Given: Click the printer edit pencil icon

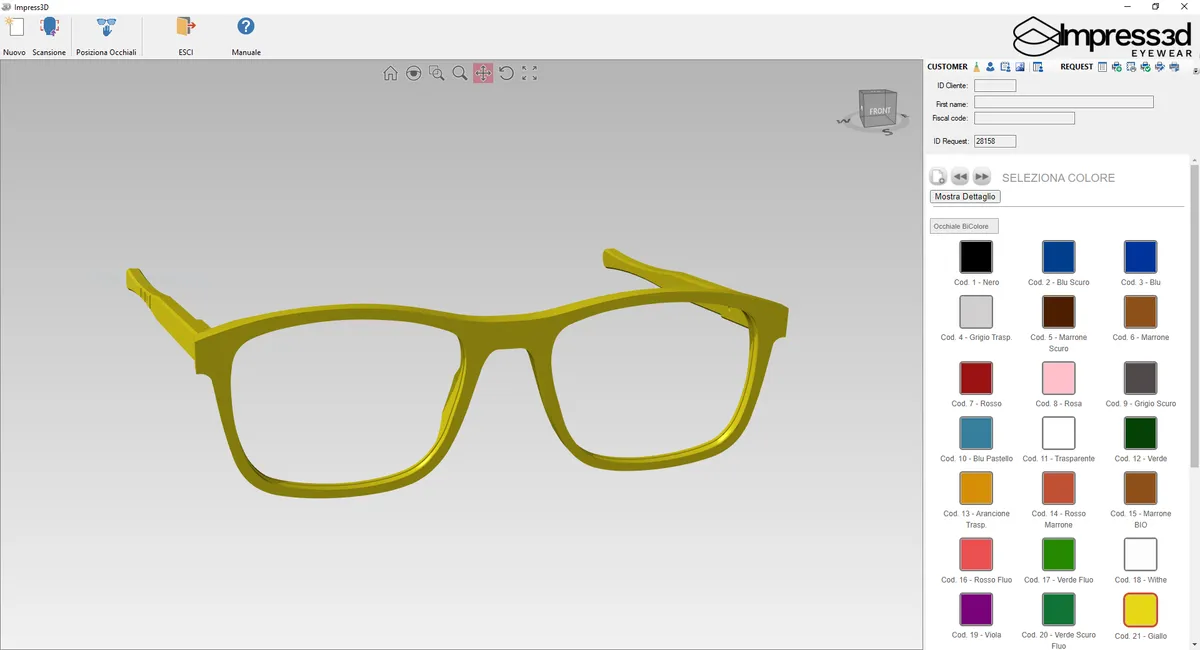Looking at the screenshot, I should (1159, 67).
